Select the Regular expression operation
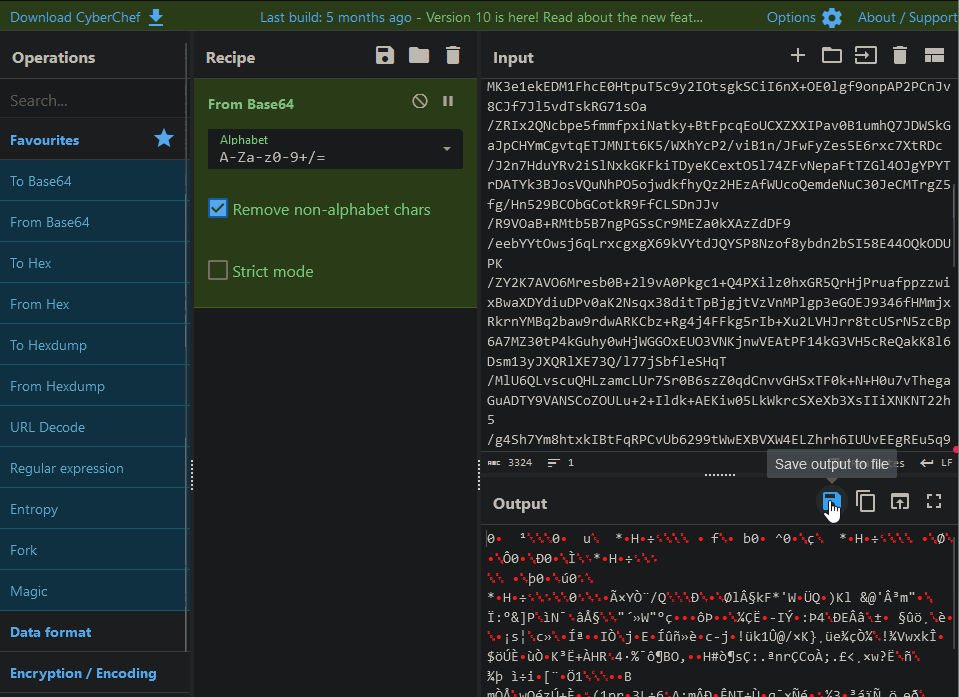The image size is (959, 697). (94, 468)
